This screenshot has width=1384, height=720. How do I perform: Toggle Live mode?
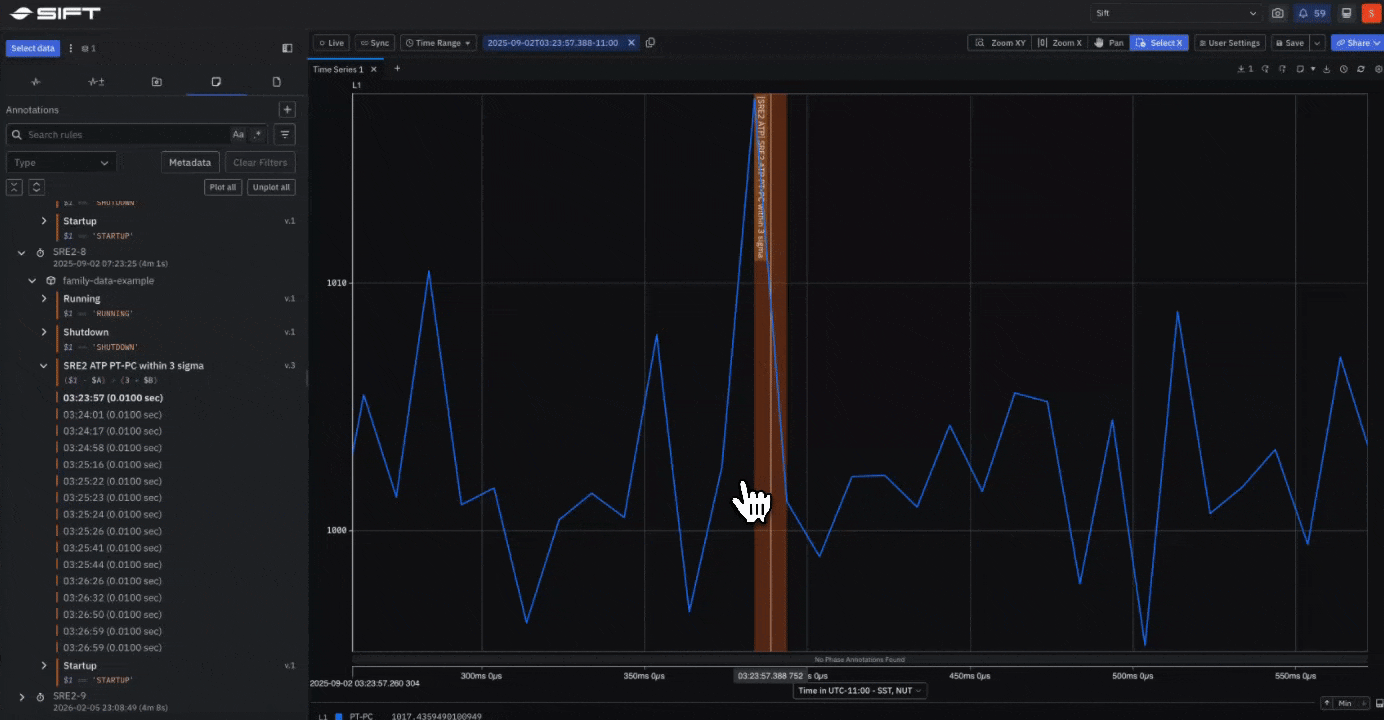coord(331,43)
